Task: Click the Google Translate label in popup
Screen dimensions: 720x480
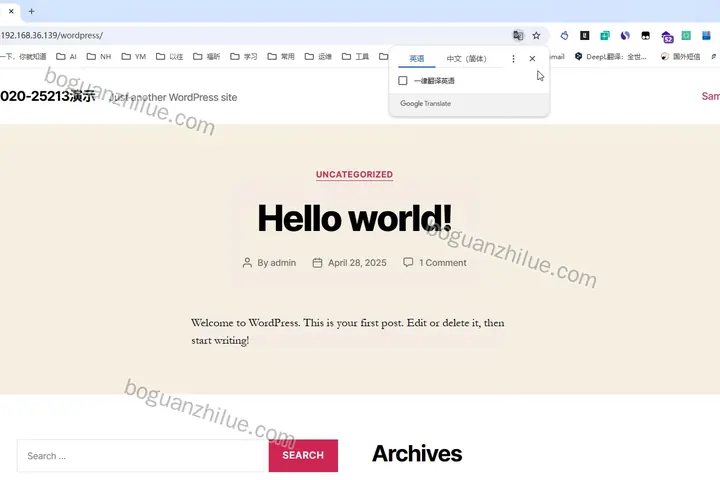Action: click(x=425, y=104)
